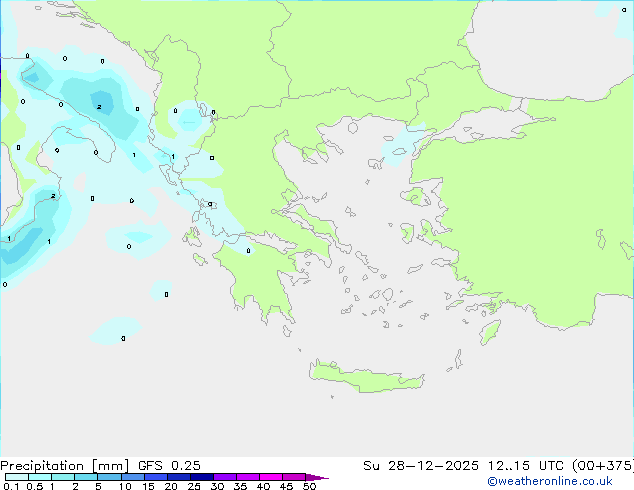This screenshot has width=634, height=490.
Task: Select the 1–2 mm legend swatch
Action: (63, 477)
